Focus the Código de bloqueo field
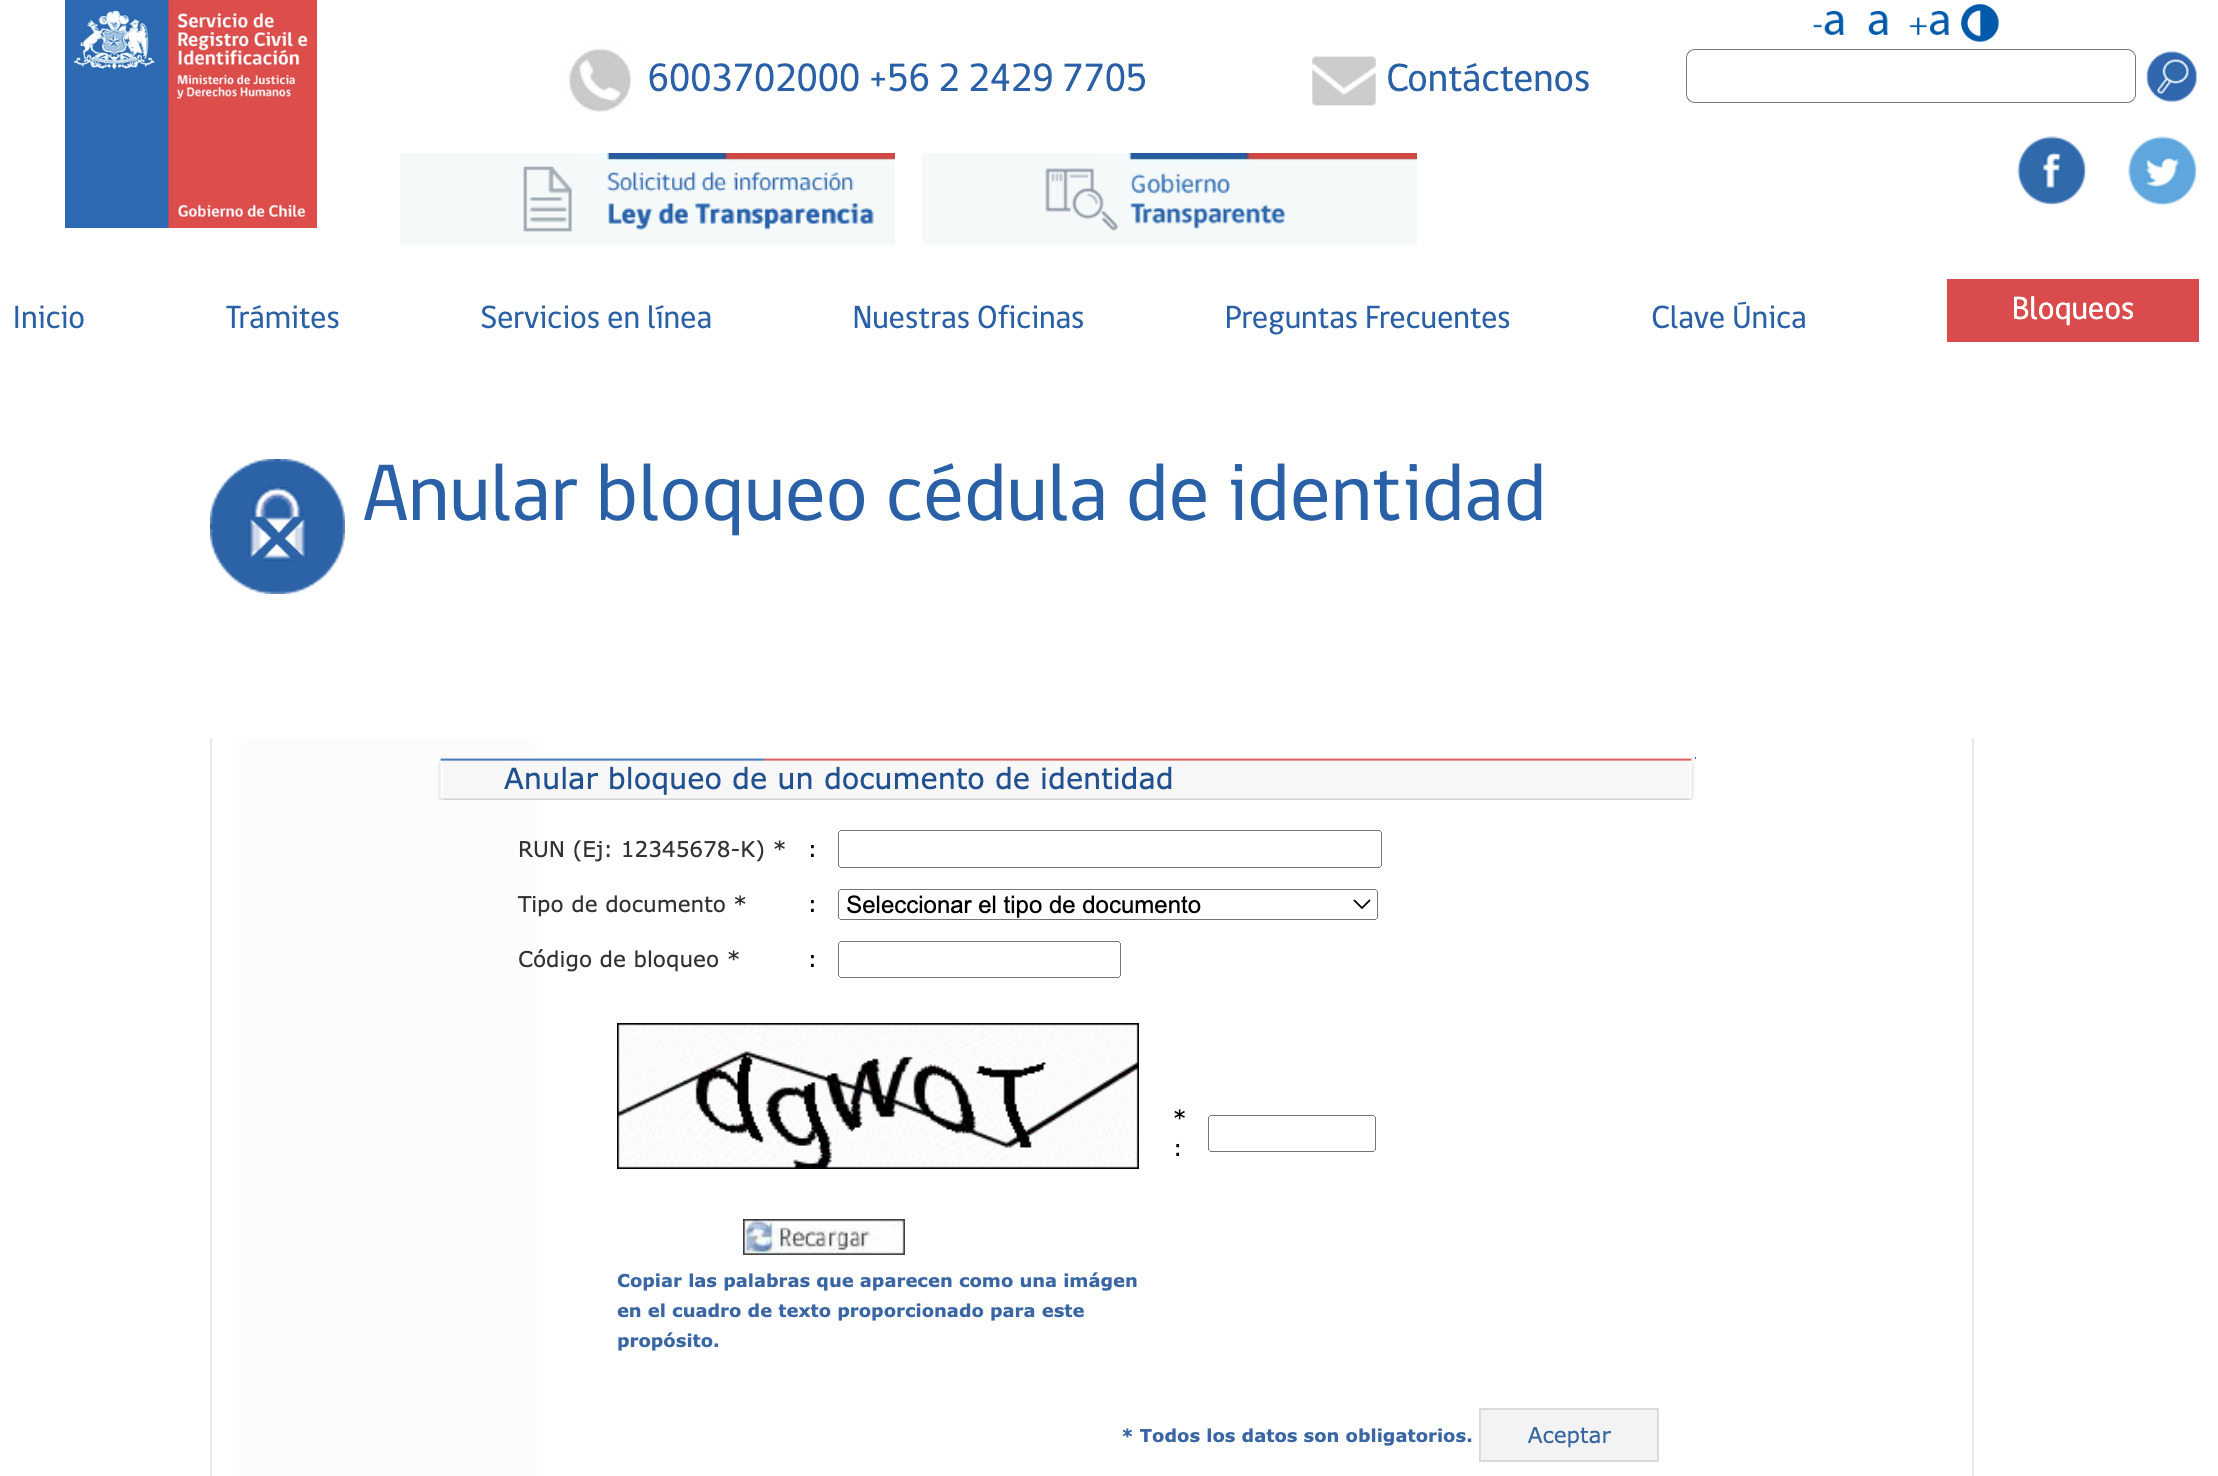 tap(978, 960)
